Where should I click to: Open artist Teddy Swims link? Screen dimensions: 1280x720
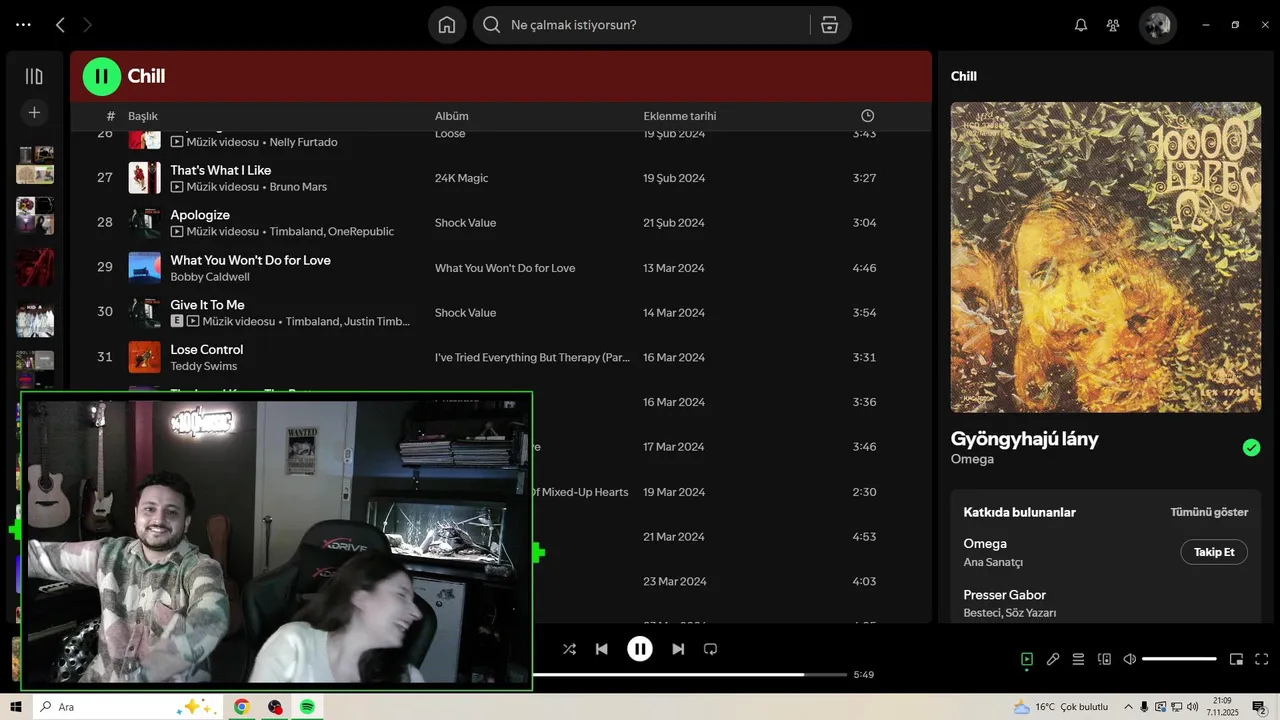pyautogui.click(x=204, y=367)
